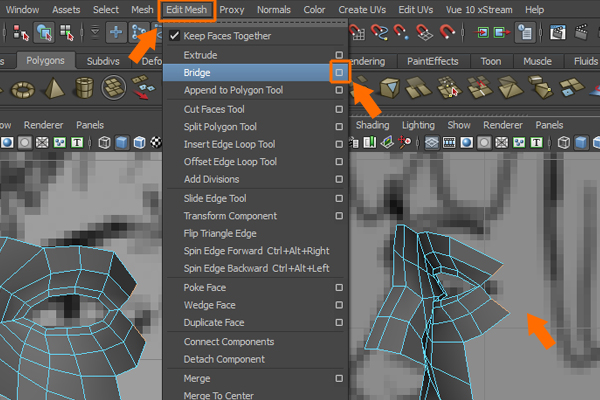Viewport: 600px width, 400px height.
Task: Switch to the Subdivs shelf tab
Action: (103, 61)
